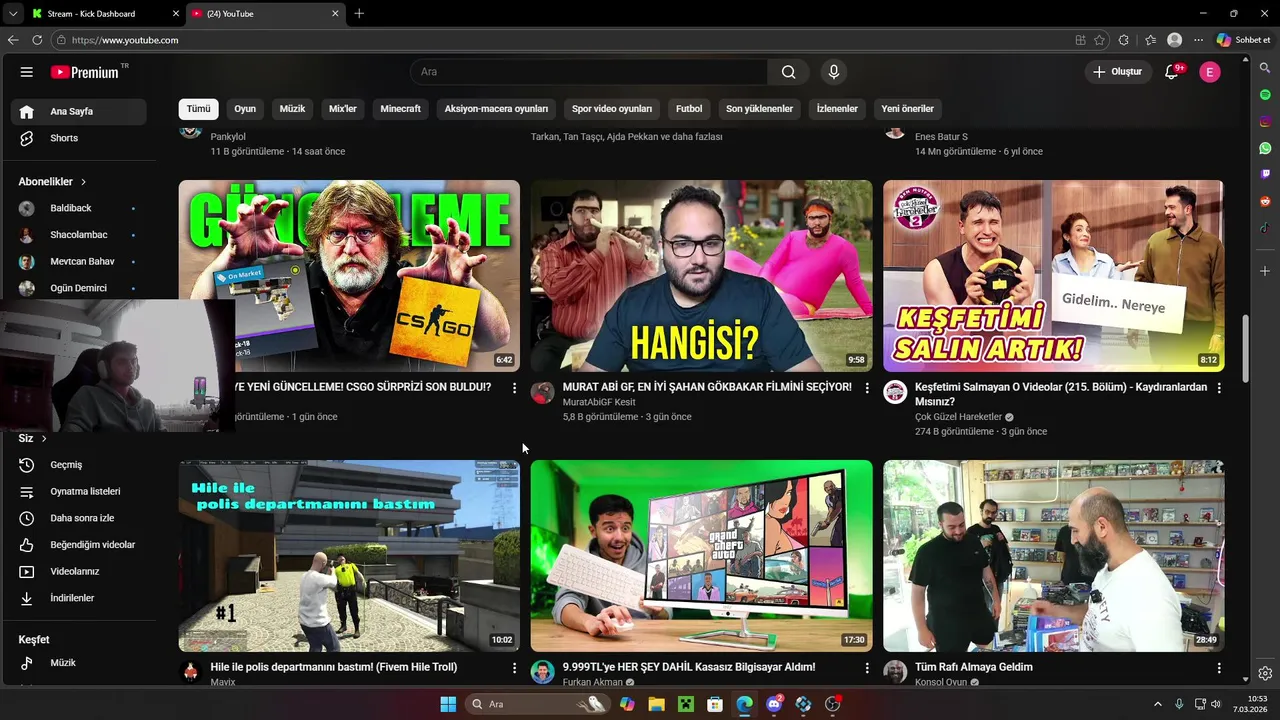Open Oynatma listeleri playlists
This screenshot has height=720, width=1280.
(x=79, y=491)
